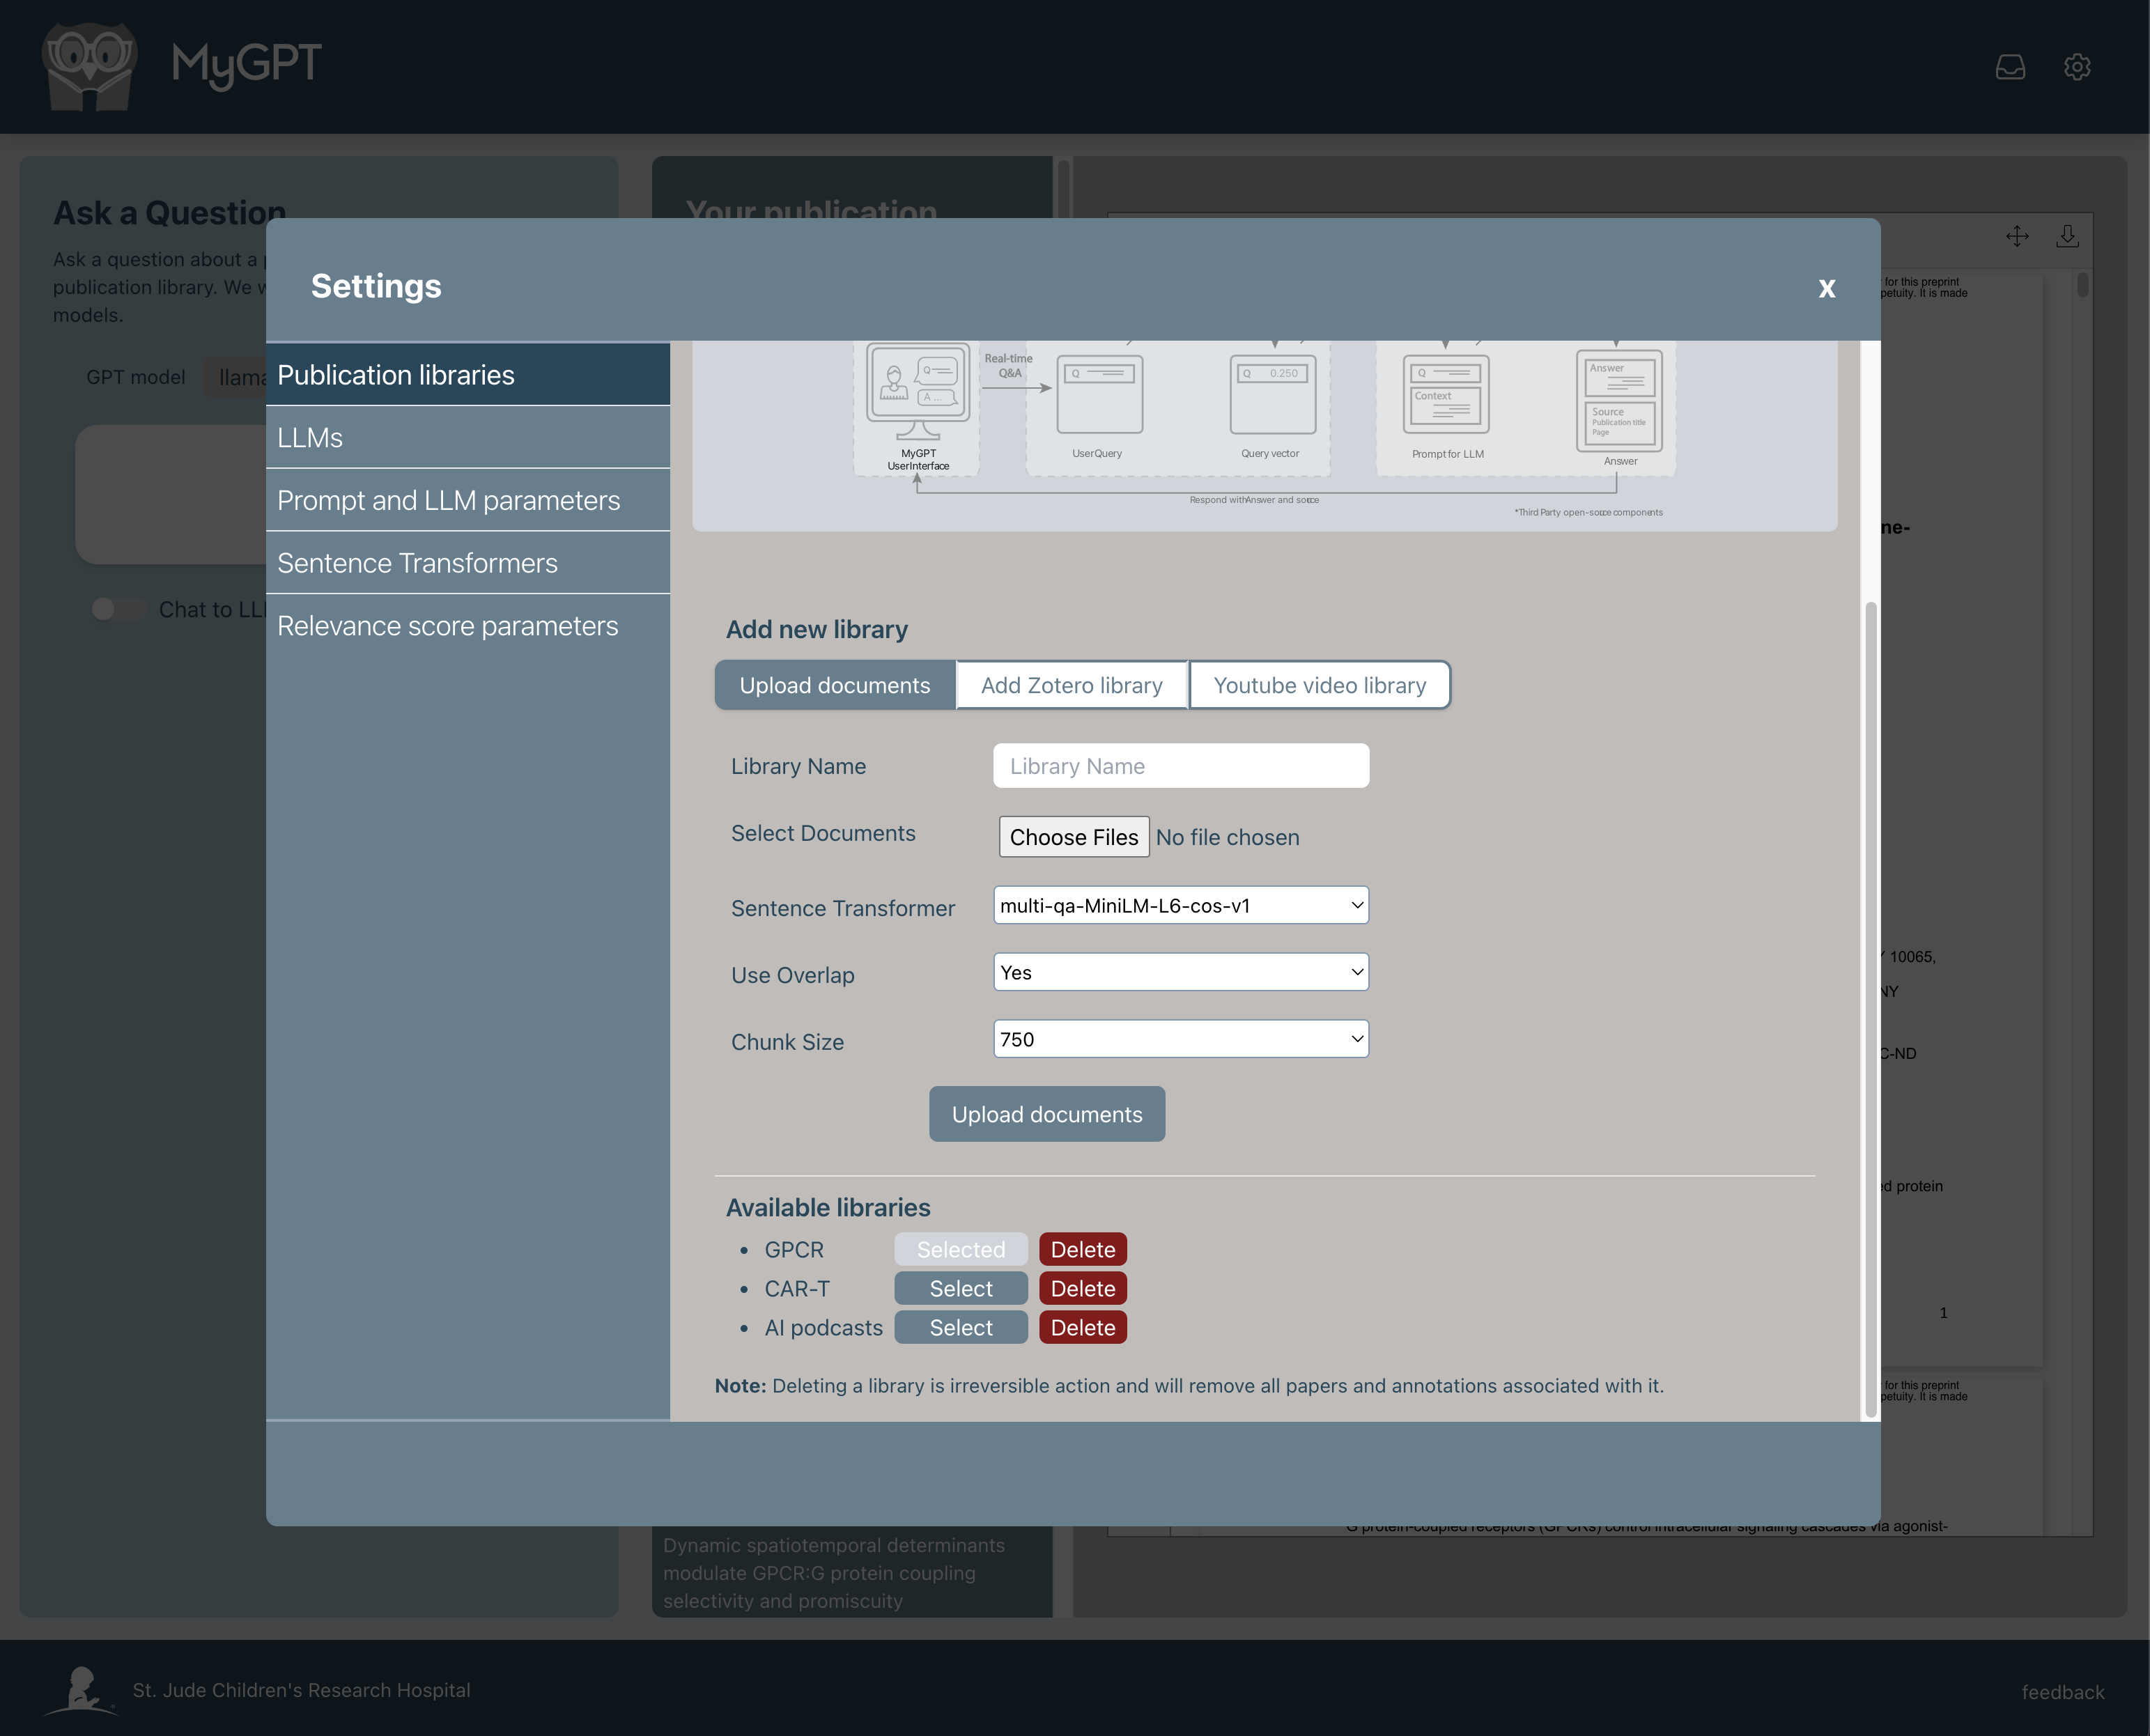Click the settings gear icon in header
This screenshot has height=1736, width=2150.
pyautogui.click(x=2077, y=67)
